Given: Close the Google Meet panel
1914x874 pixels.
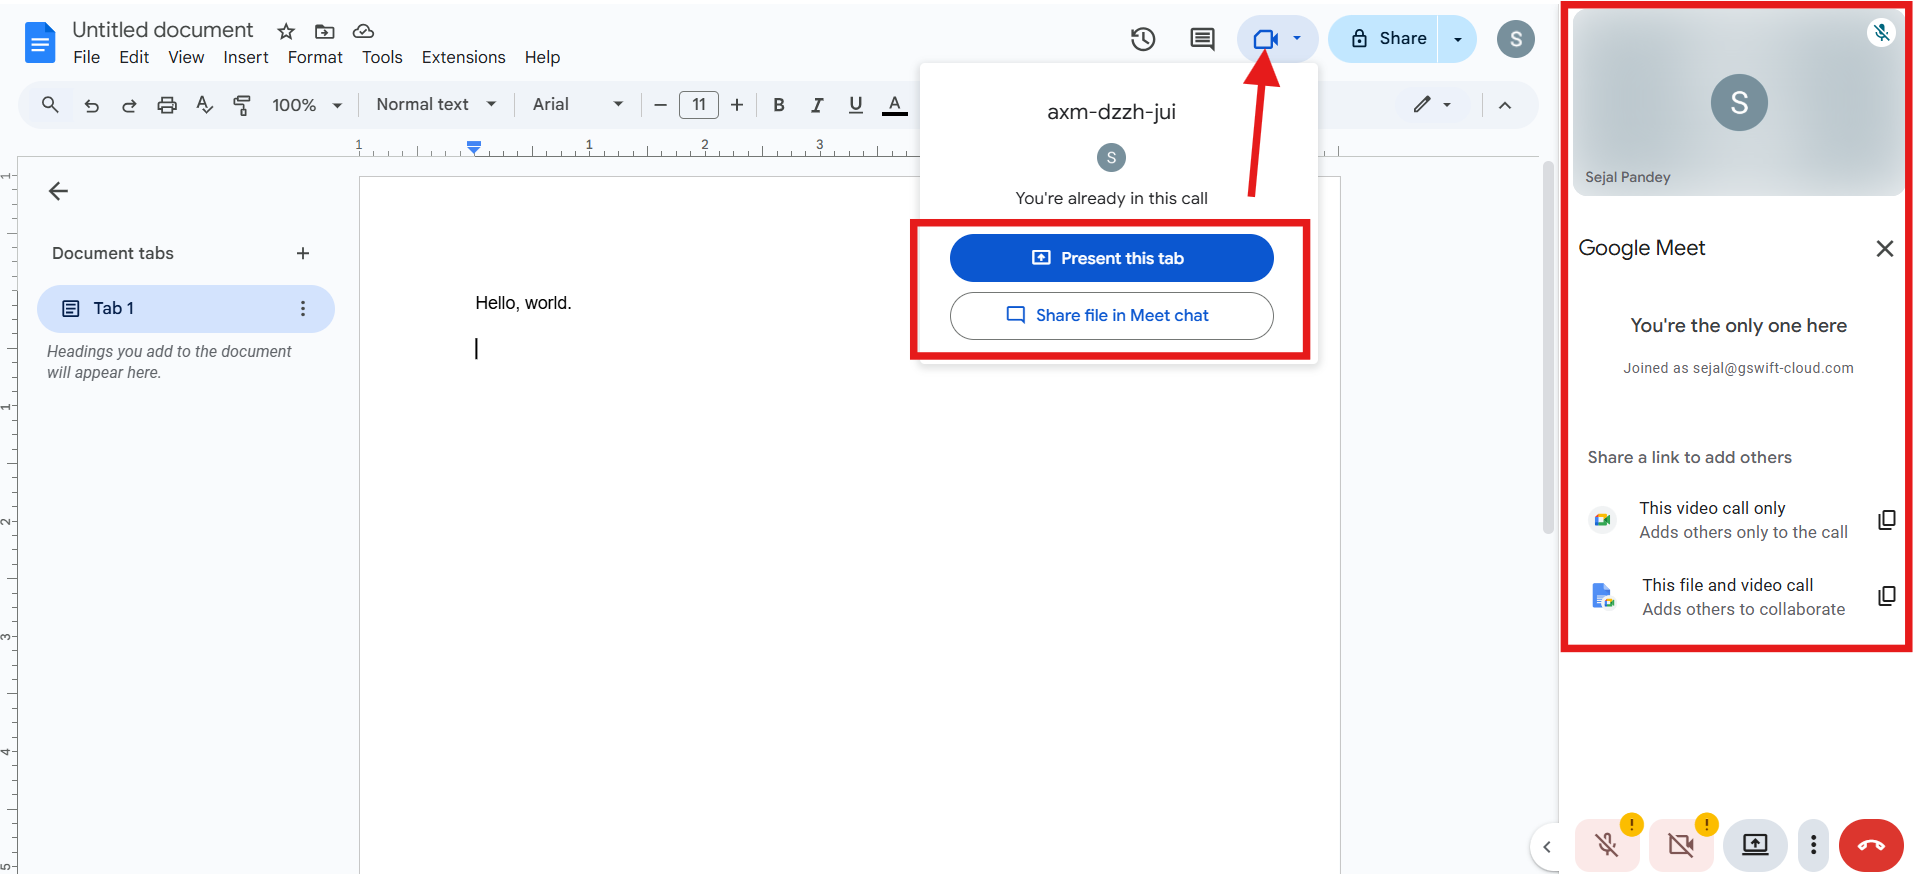Looking at the screenshot, I should pyautogui.click(x=1884, y=248).
